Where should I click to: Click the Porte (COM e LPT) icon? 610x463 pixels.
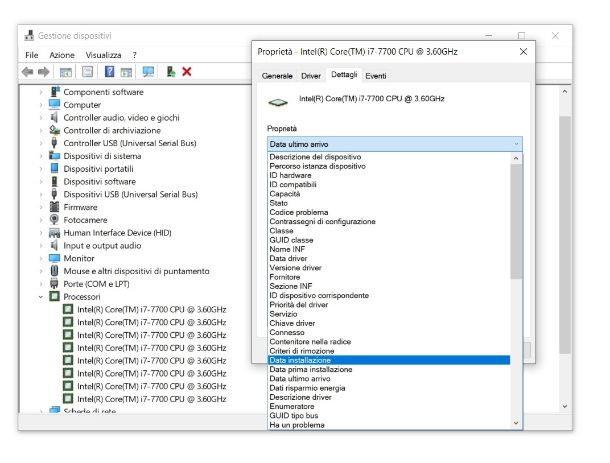[x=54, y=284]
